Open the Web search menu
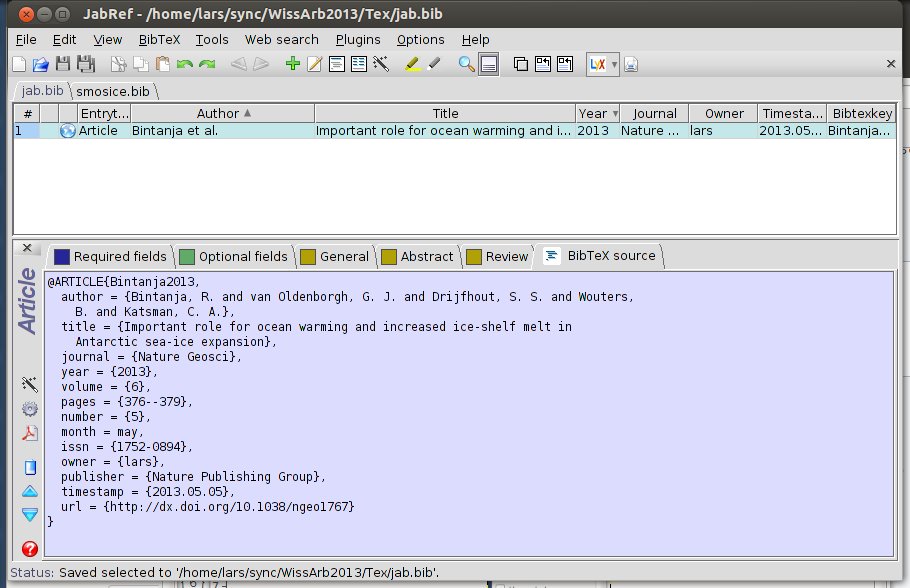 282,39
